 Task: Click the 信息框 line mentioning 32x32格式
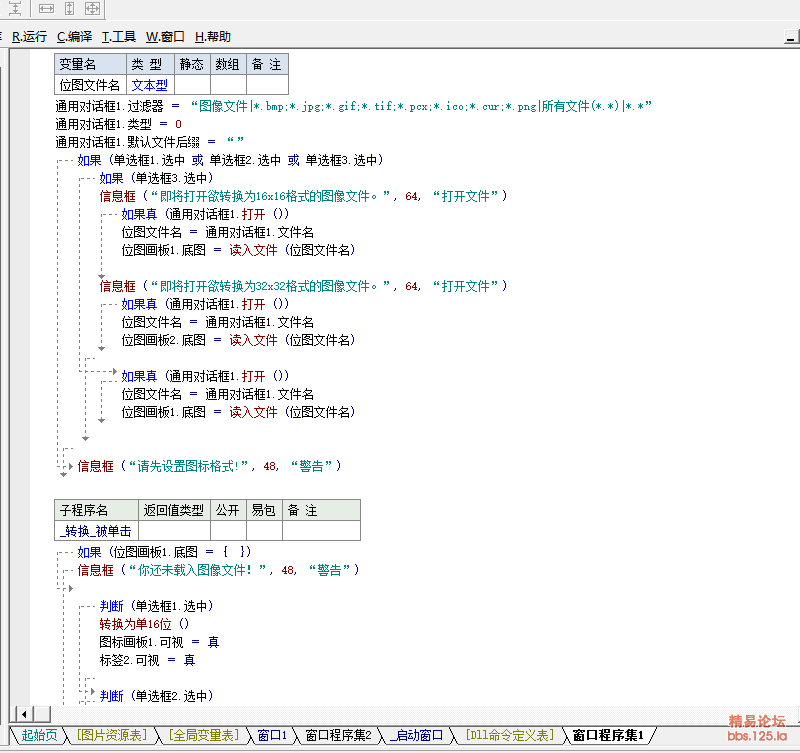coord(303,286)
